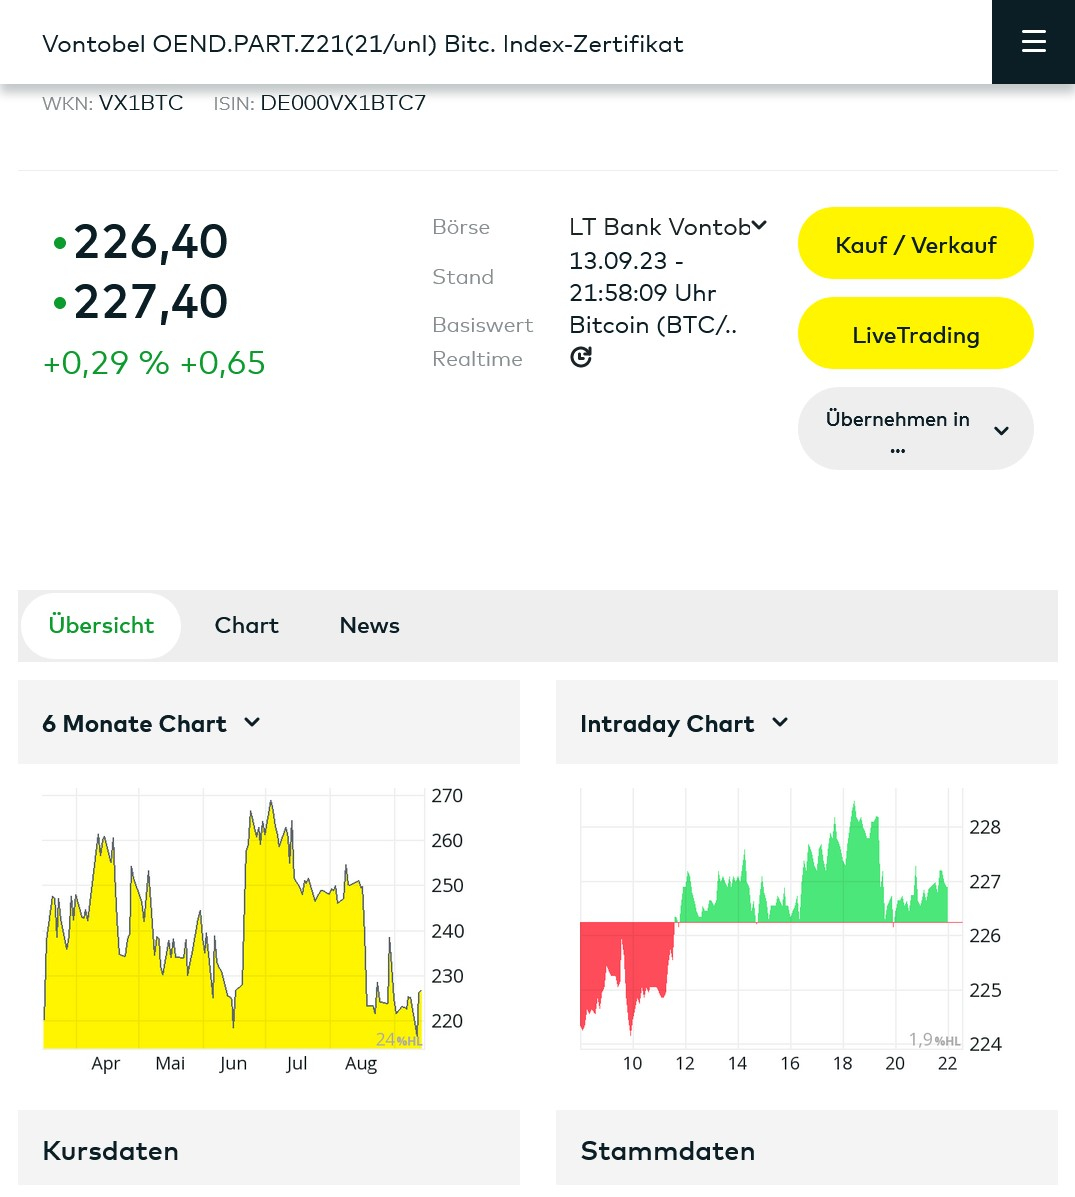Click the realtime refresh icon
This screenshot has width=1075, height=1197.
[581, 357]
